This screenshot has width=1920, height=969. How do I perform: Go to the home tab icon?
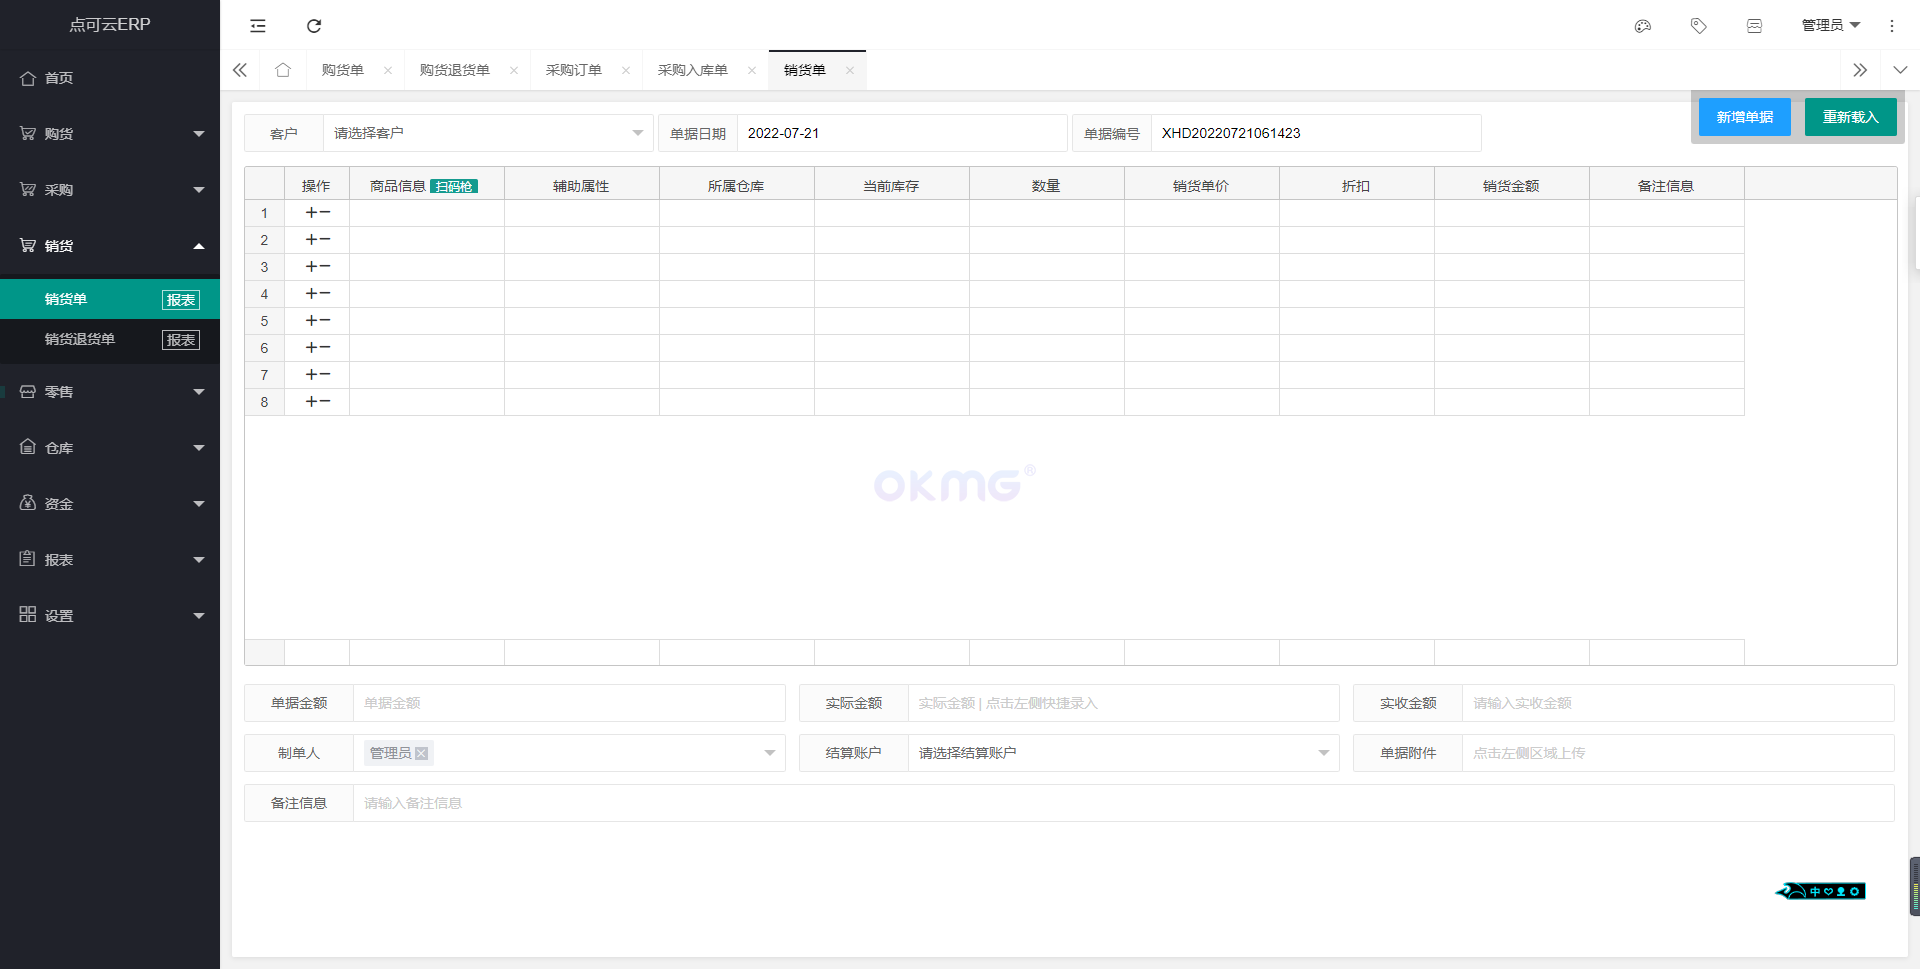[283, 70]
